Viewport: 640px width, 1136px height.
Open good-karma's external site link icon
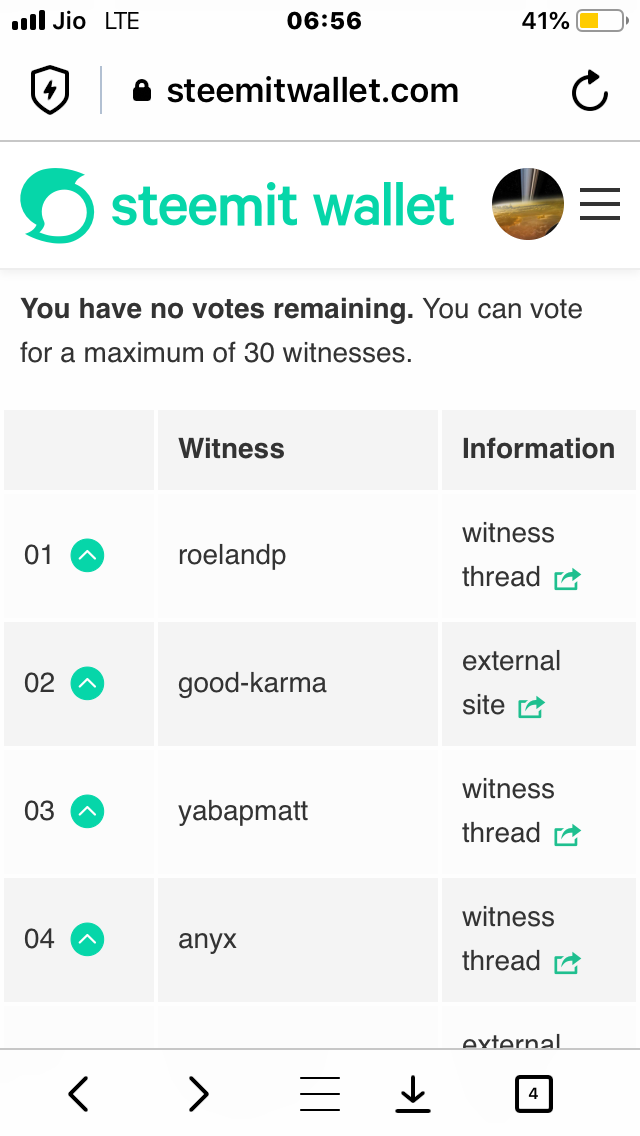tap(531, 707)
